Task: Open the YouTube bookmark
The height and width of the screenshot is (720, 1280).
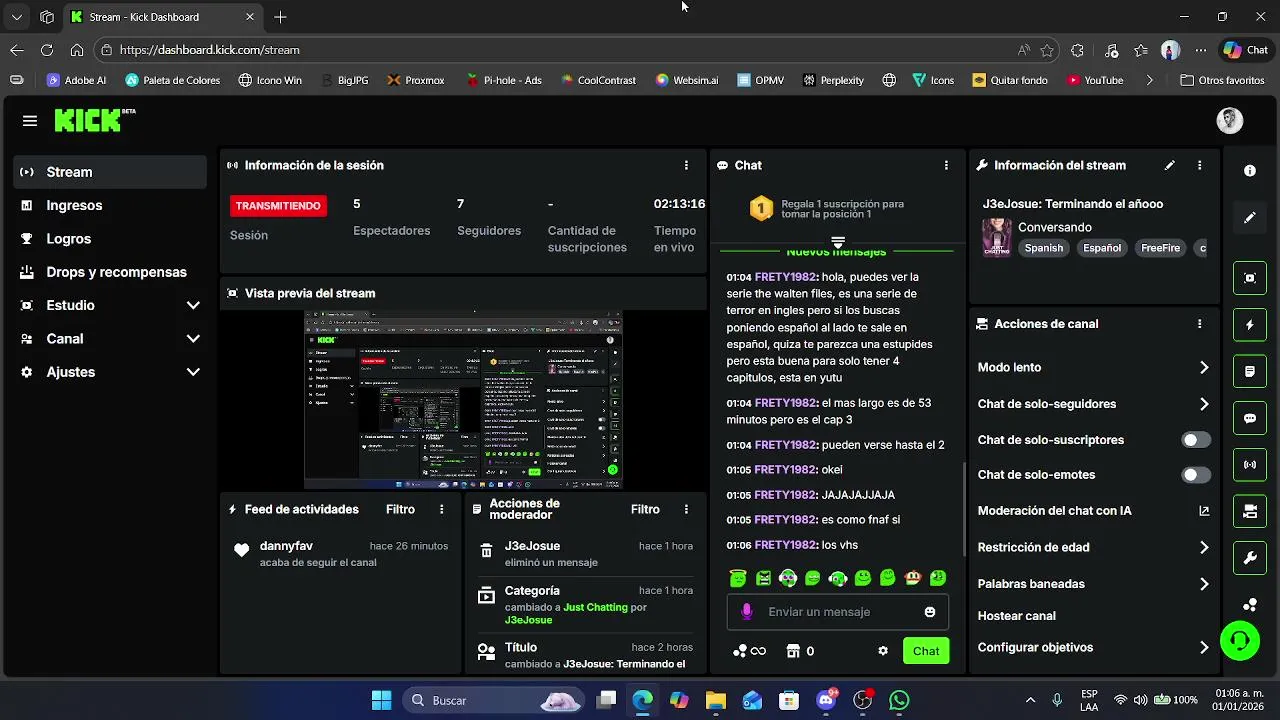Action: [x=1094, y=80]
